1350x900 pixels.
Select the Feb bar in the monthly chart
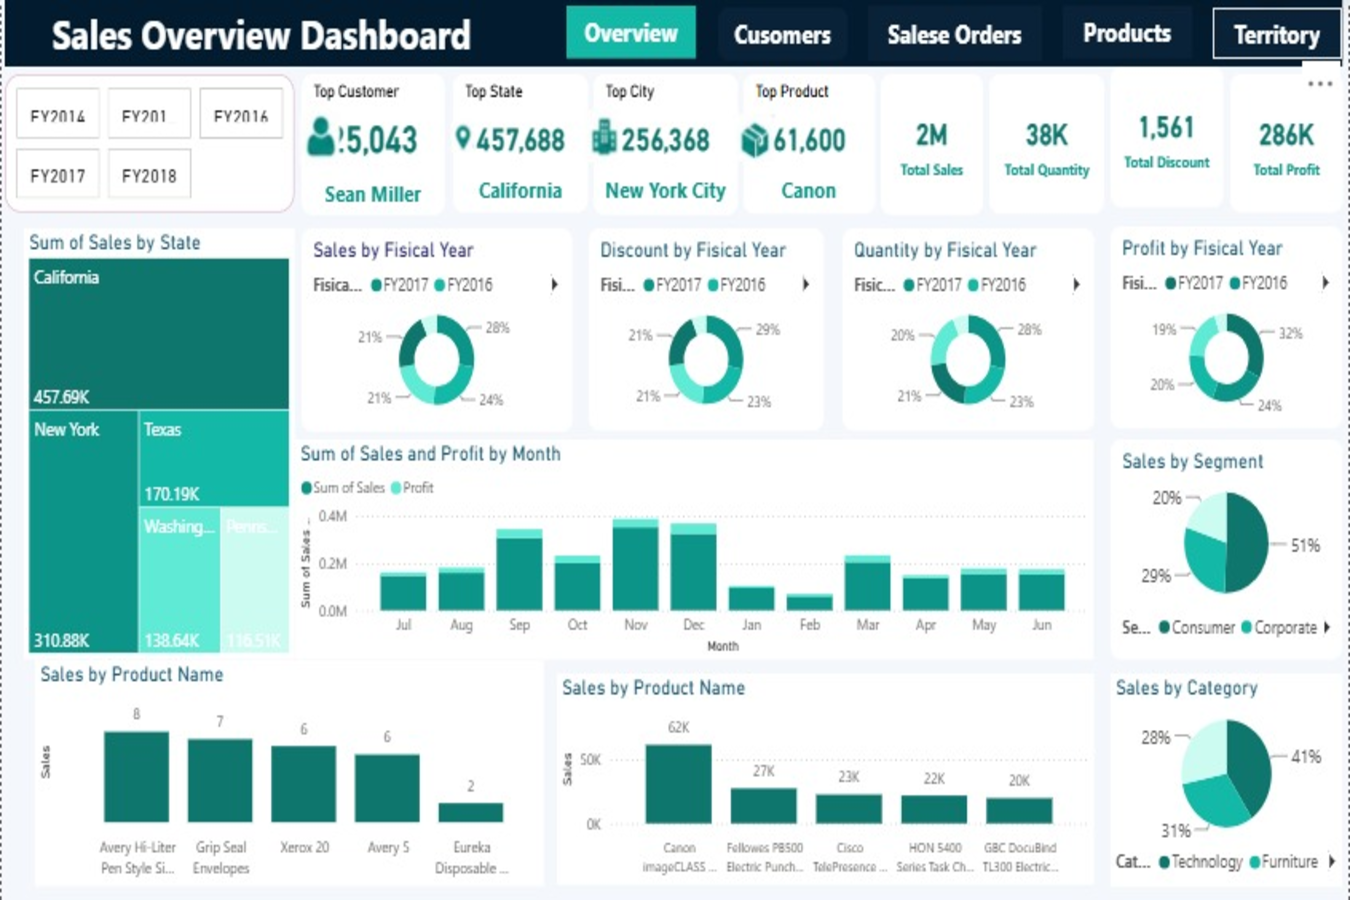(x=809, y=602)
